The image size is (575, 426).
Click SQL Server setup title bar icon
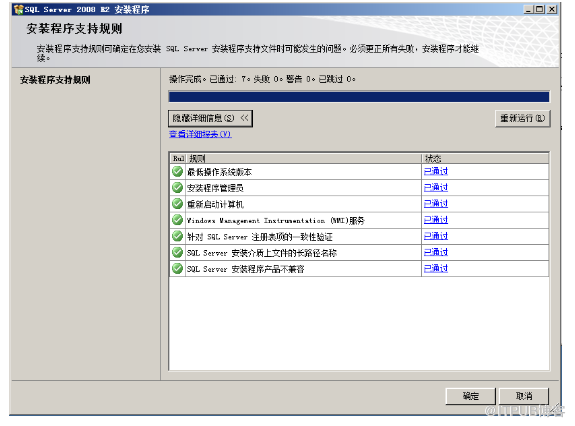18,10
